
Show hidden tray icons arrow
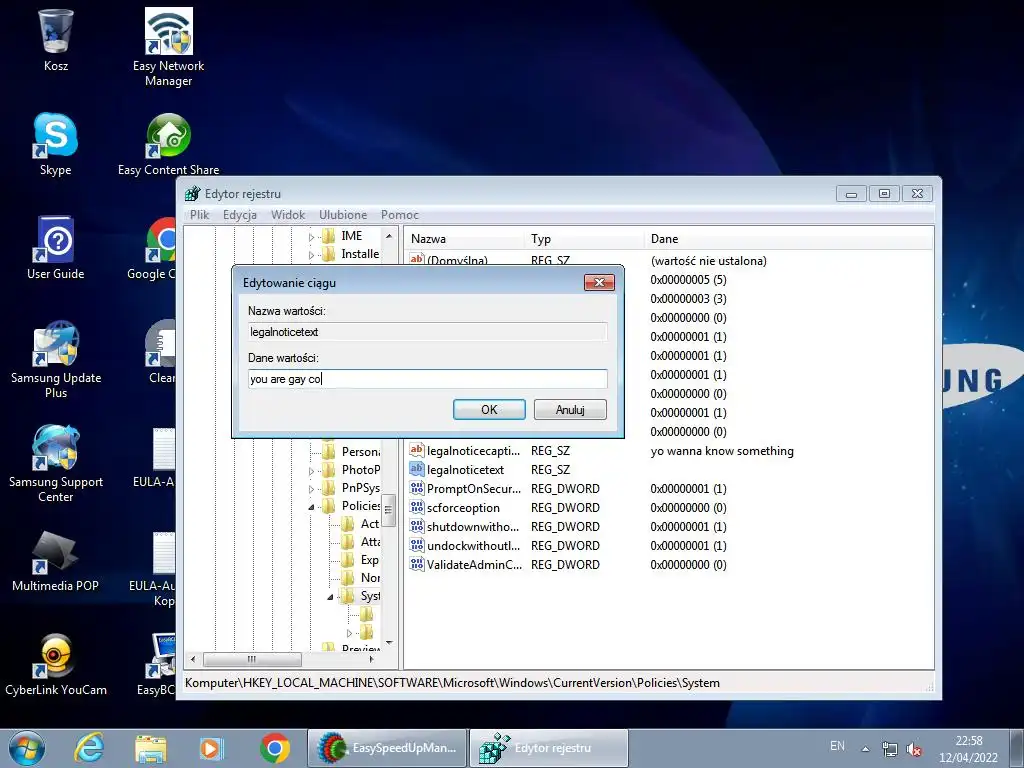(x=865, y=748)
